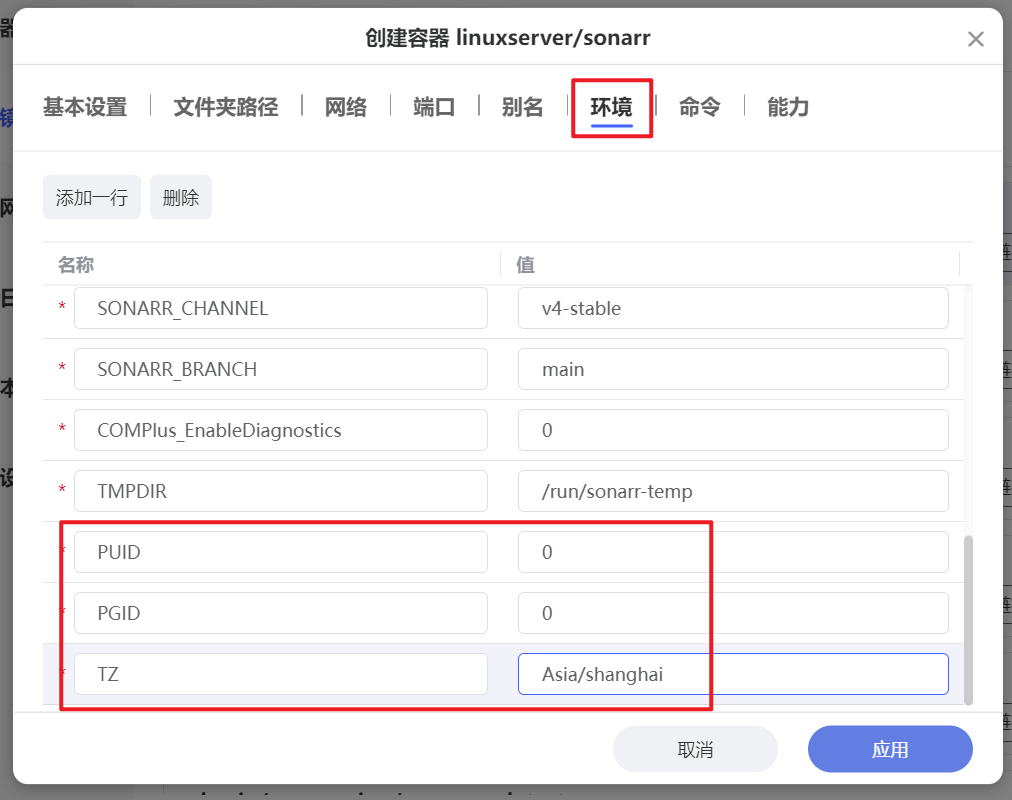Click the environment list vertical scrollbar
The width and height of the screenshot is (1012, 800).
tap(967, 620)
